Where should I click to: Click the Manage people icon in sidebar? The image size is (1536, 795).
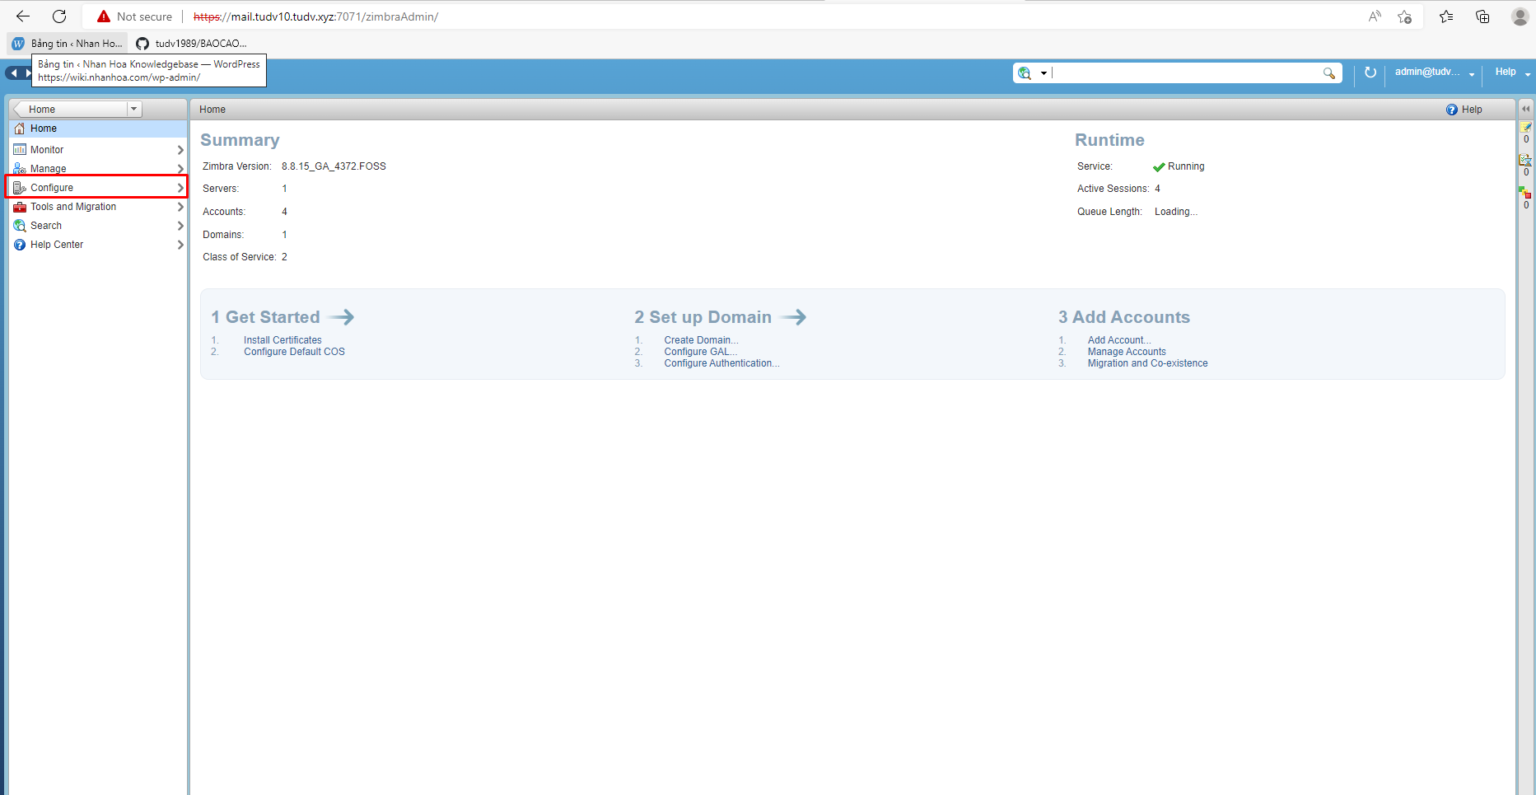pyautogui.click(x=19, y=168)
